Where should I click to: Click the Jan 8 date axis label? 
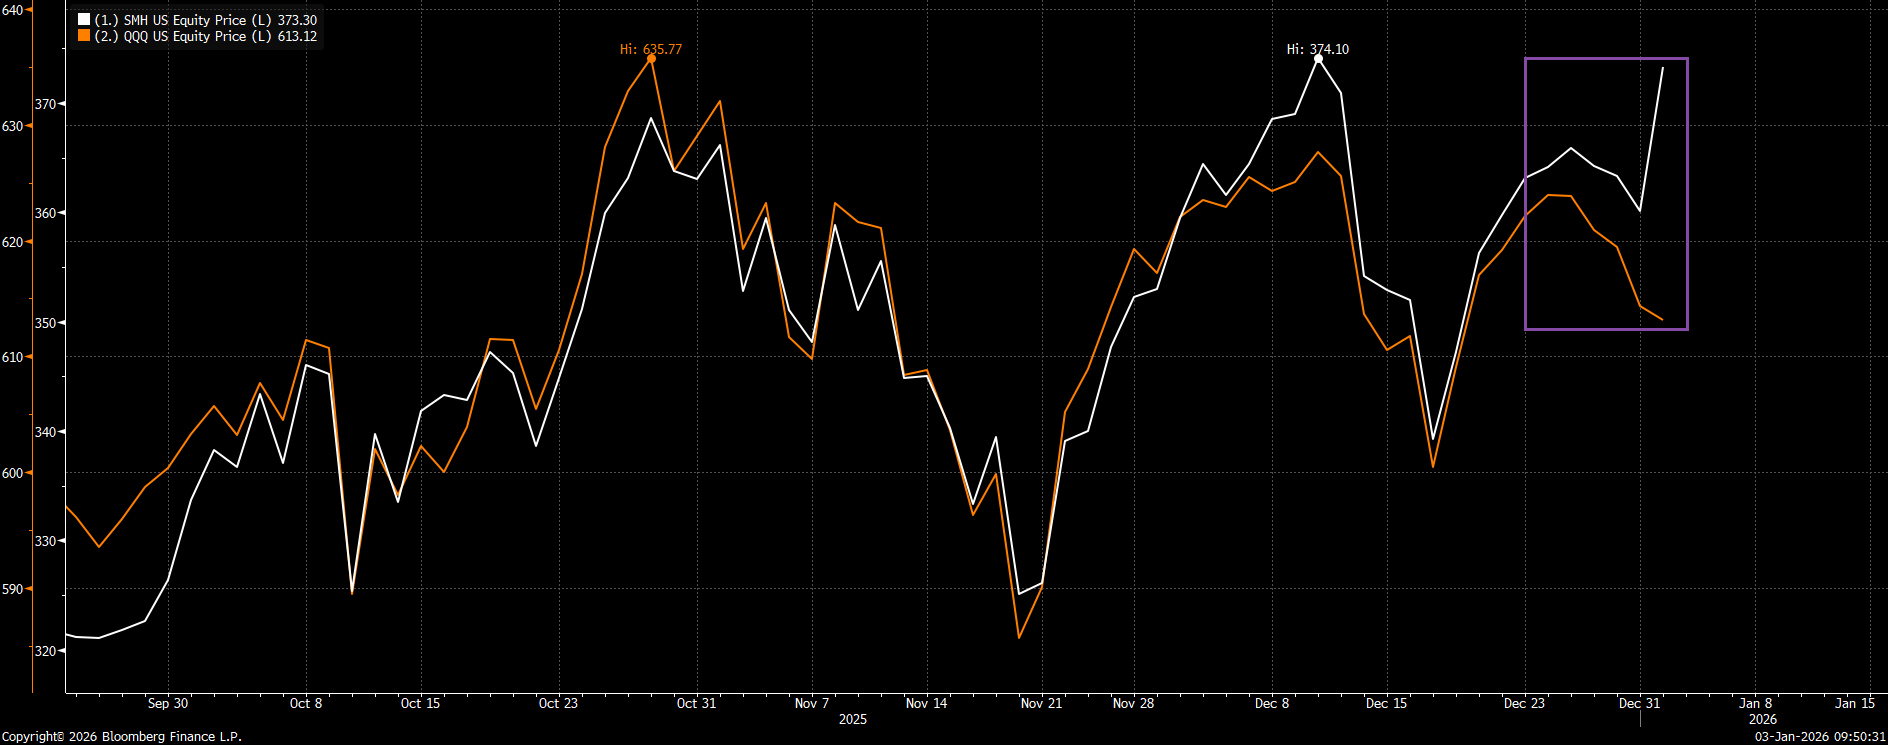(x=1755, y=703)
